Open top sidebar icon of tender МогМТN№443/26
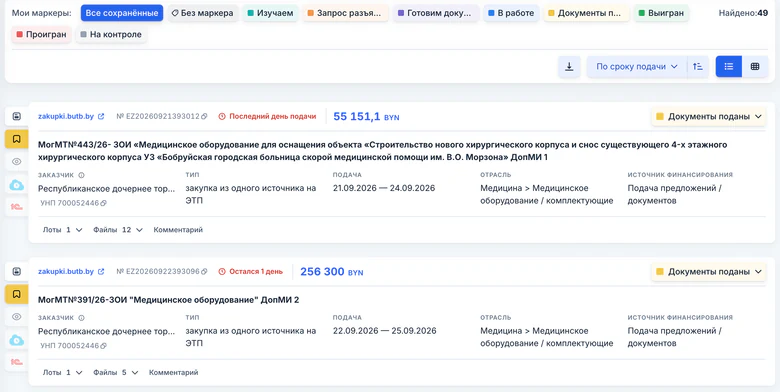 (x=17, y=116)
